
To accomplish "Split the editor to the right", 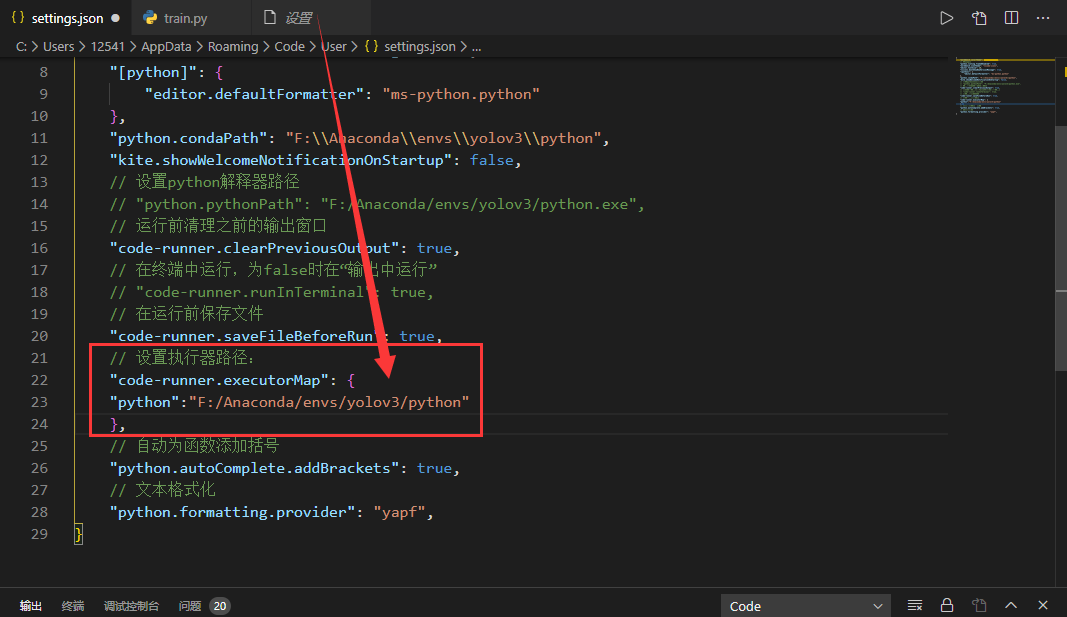I will (x=1011, y=18).
